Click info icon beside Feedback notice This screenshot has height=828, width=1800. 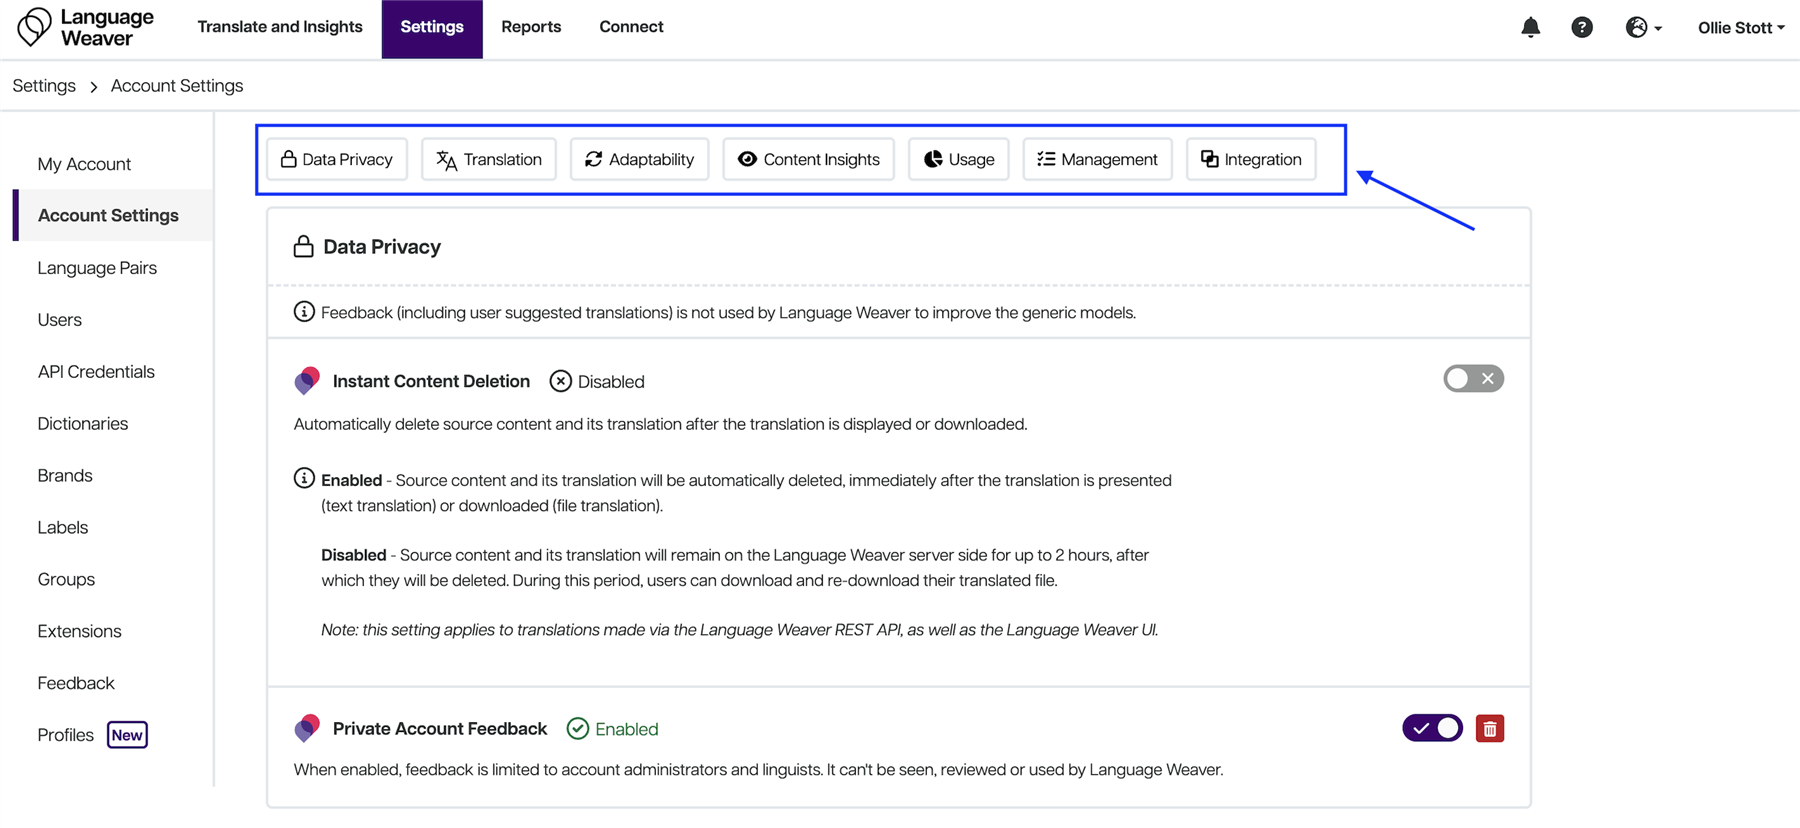304,312
